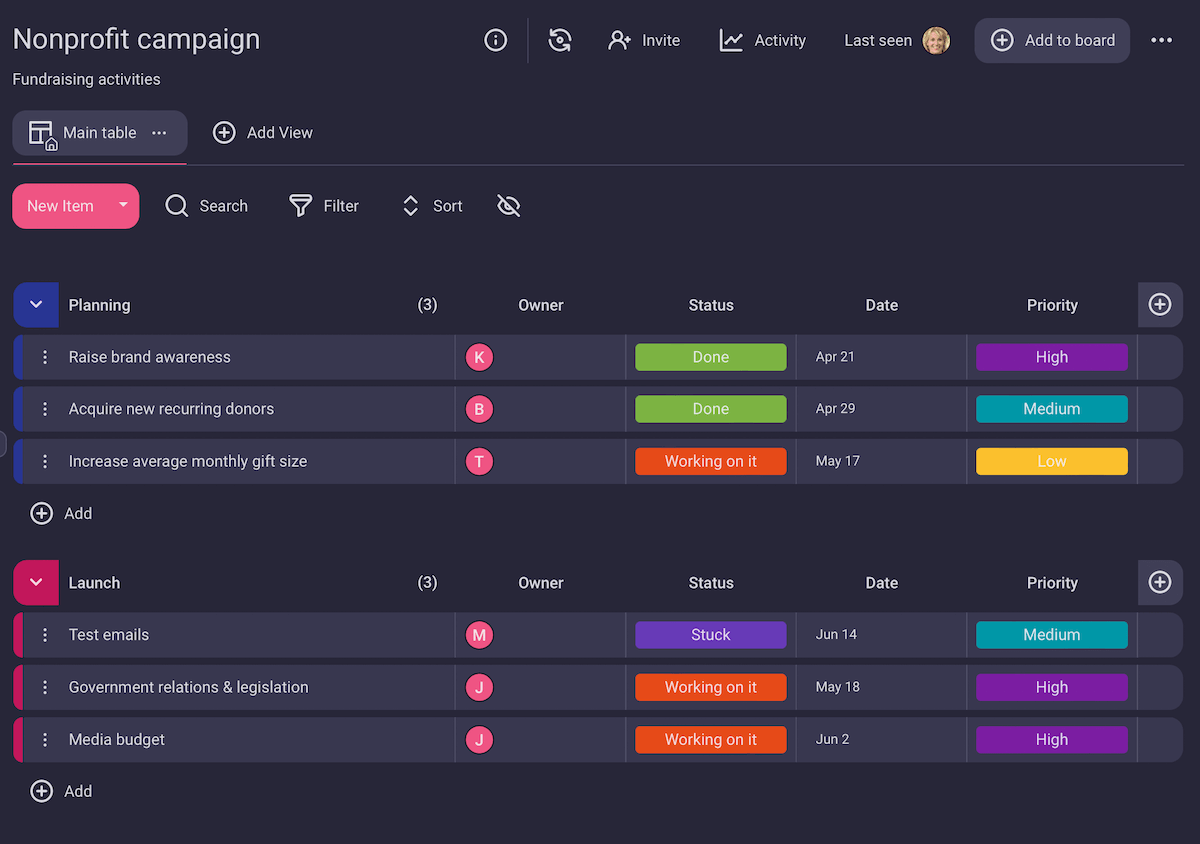Change Stuck status of Test emails
Image resolution: width=1200 pixels, height=844 pixels.
click(x=711, y=635)
